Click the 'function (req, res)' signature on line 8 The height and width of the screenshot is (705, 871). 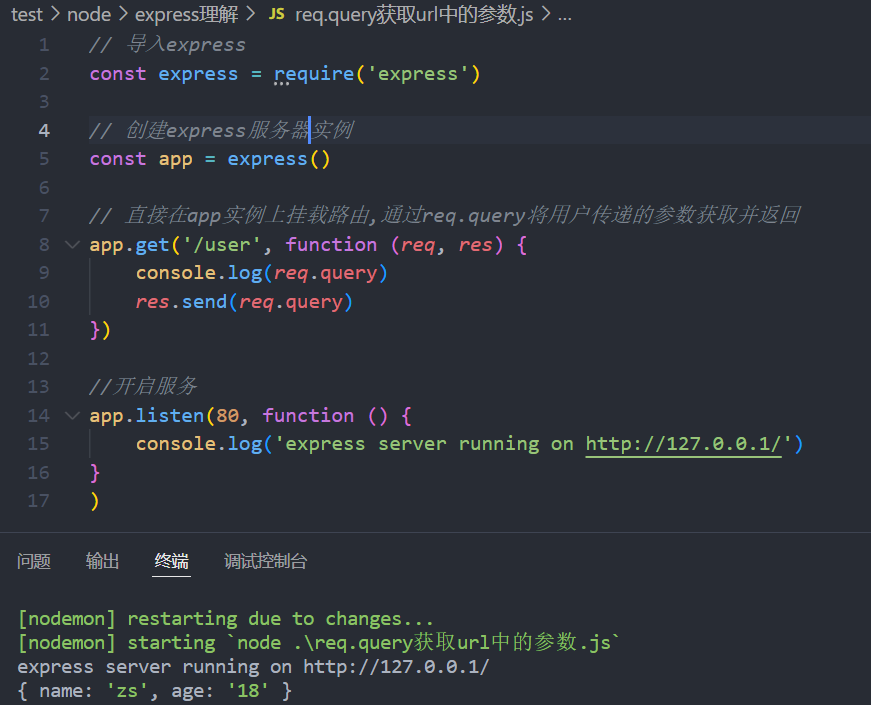tap(394, 244)
